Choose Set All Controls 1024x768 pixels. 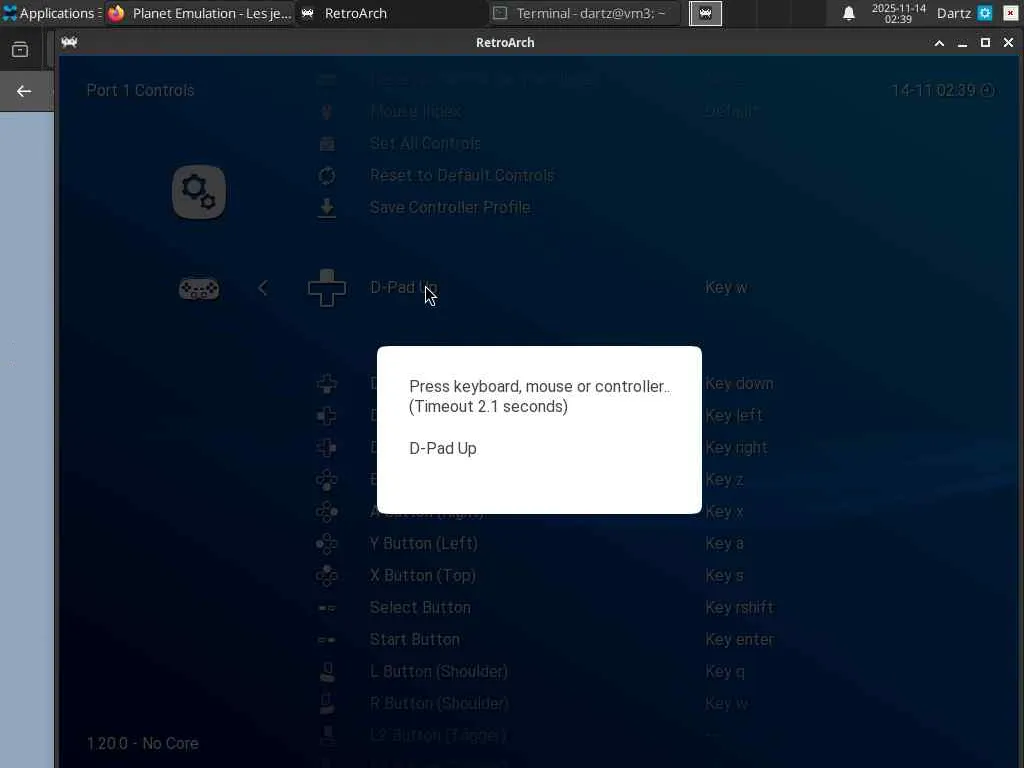click(425, 144)
